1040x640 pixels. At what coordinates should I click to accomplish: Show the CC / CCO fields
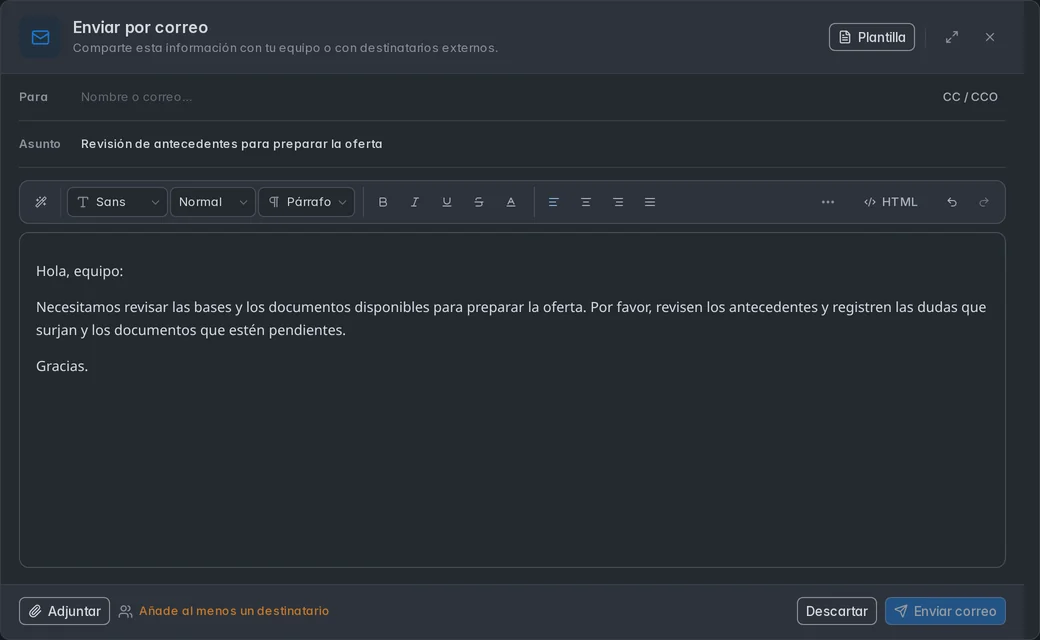tap(970, 97)
